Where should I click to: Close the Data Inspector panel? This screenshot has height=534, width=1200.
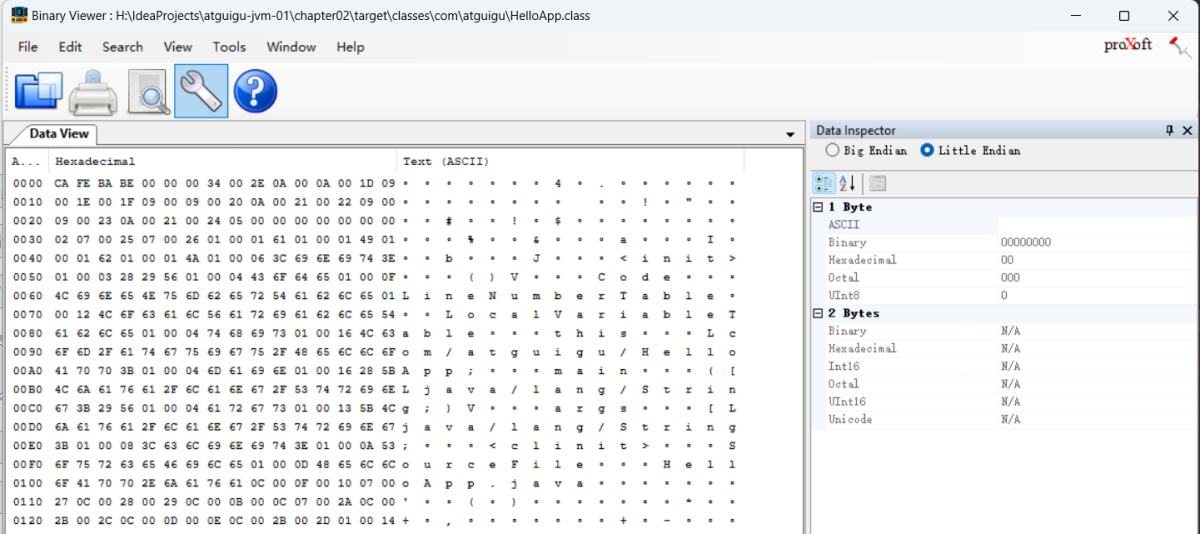[x=1187, y=131]
